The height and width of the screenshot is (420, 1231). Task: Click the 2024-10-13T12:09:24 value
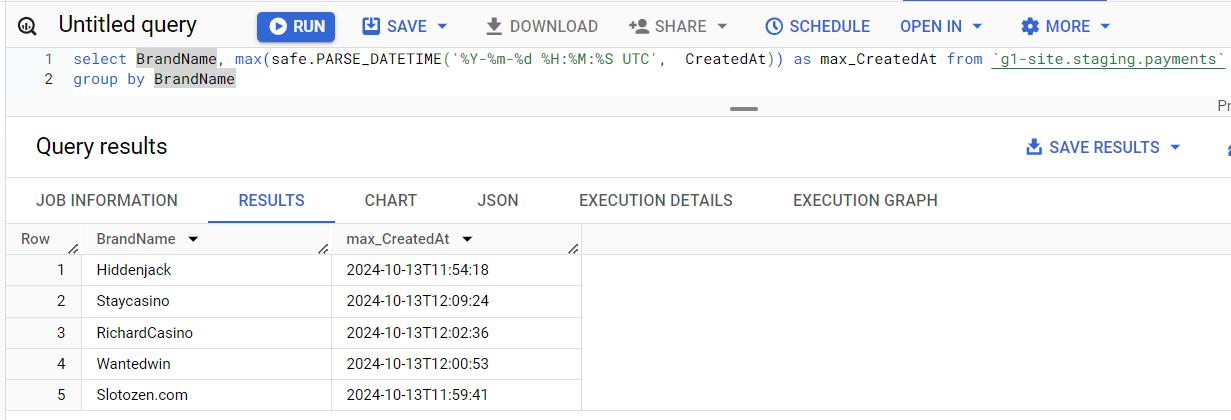coord(417,301)
